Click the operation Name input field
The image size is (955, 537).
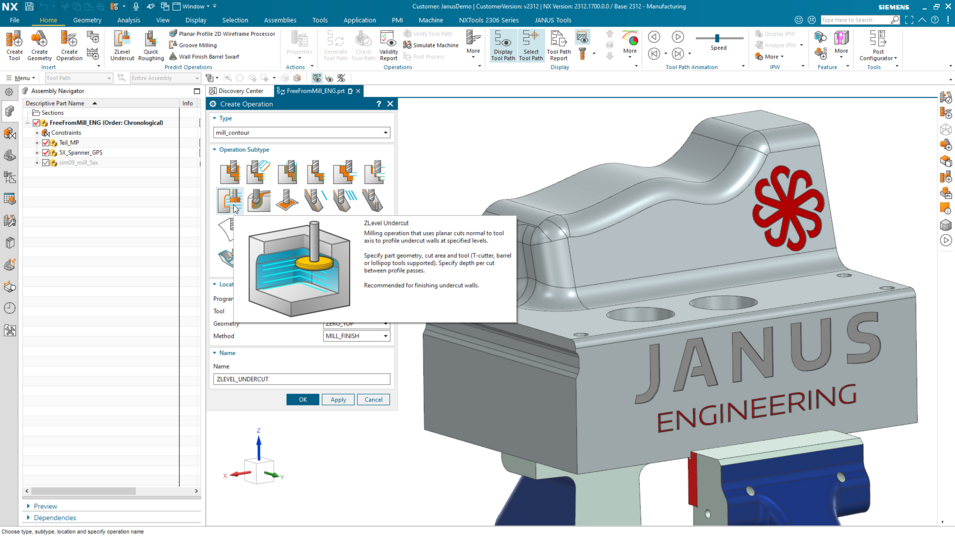pyautogui.click(x=301, y=379)
